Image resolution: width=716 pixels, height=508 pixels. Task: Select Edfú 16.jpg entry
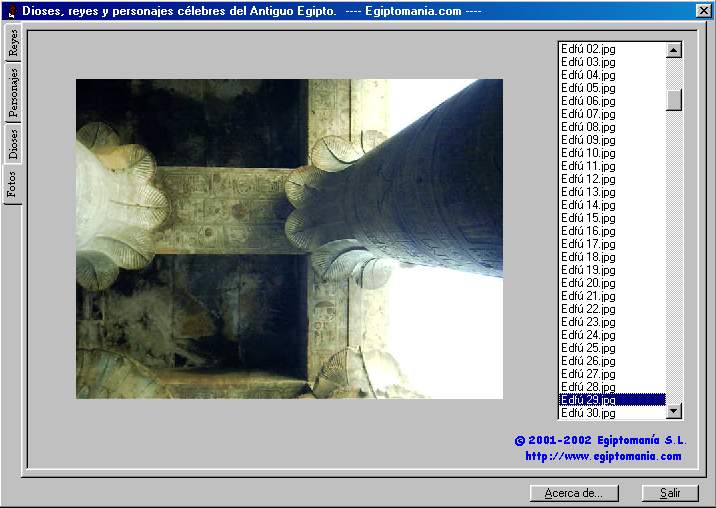point(612,231)
